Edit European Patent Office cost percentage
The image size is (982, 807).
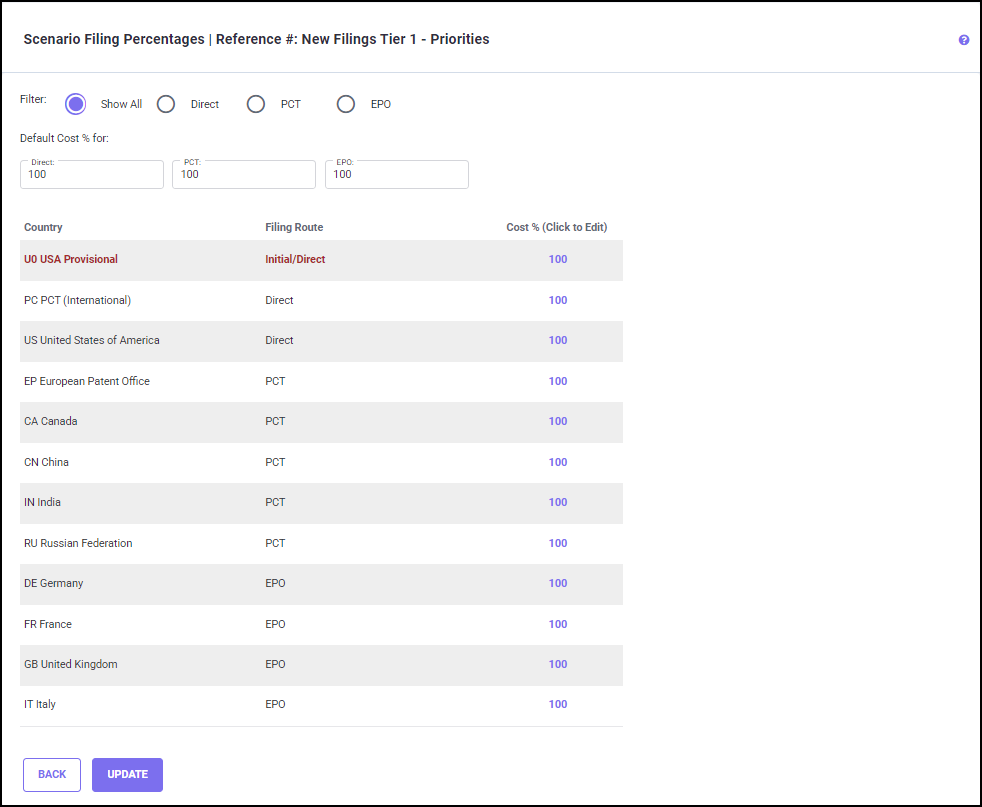pyautogui.click(x=558, y=381)
